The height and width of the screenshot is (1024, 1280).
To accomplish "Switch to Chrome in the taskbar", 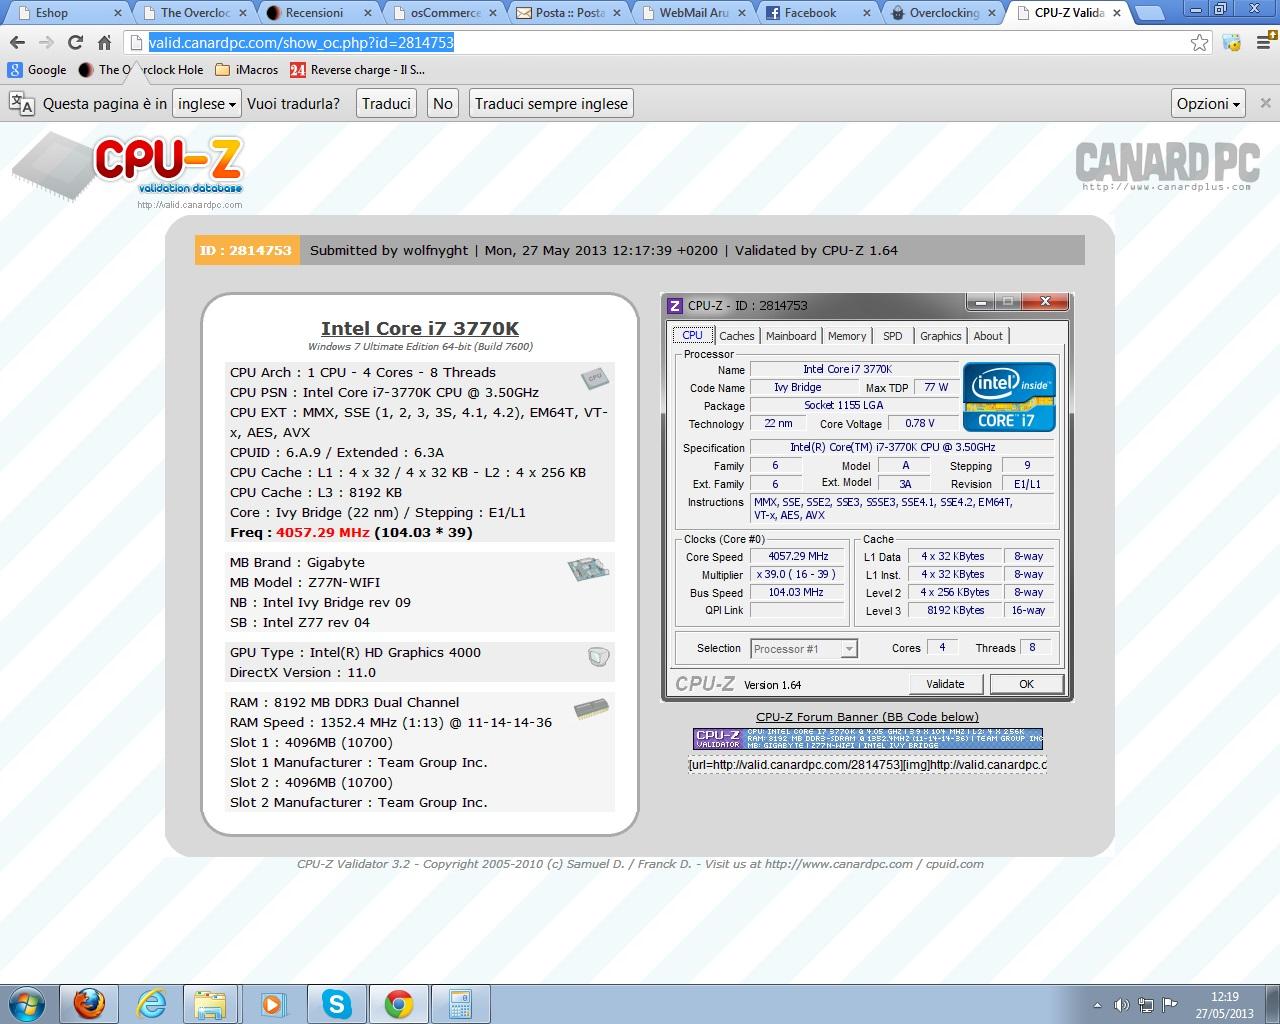I will 399,1003.
